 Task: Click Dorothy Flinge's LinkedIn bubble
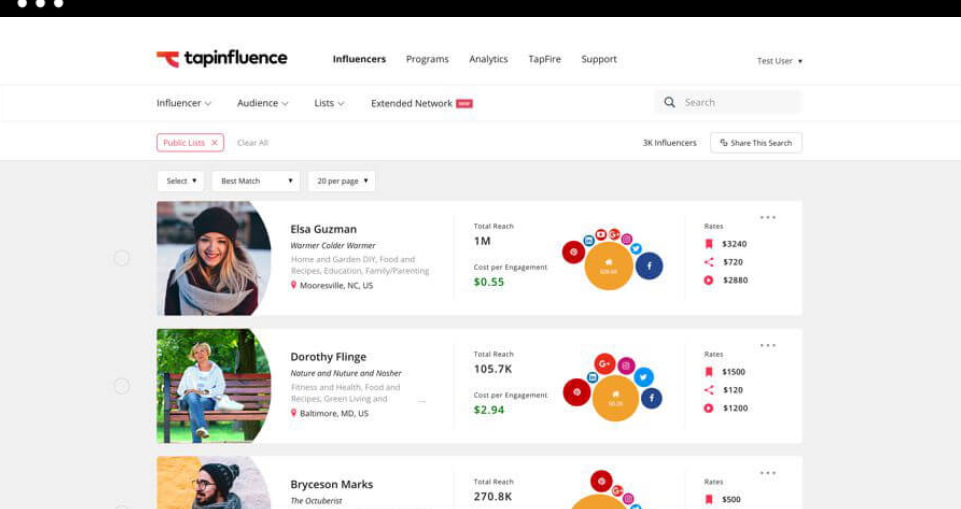(x=593, y=377)
